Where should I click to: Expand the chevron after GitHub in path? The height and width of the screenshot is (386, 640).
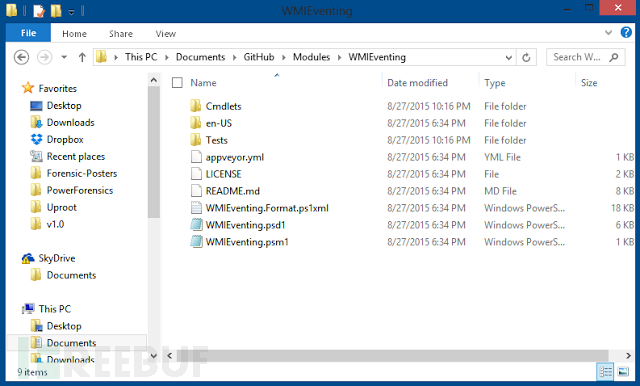[283, 58]
